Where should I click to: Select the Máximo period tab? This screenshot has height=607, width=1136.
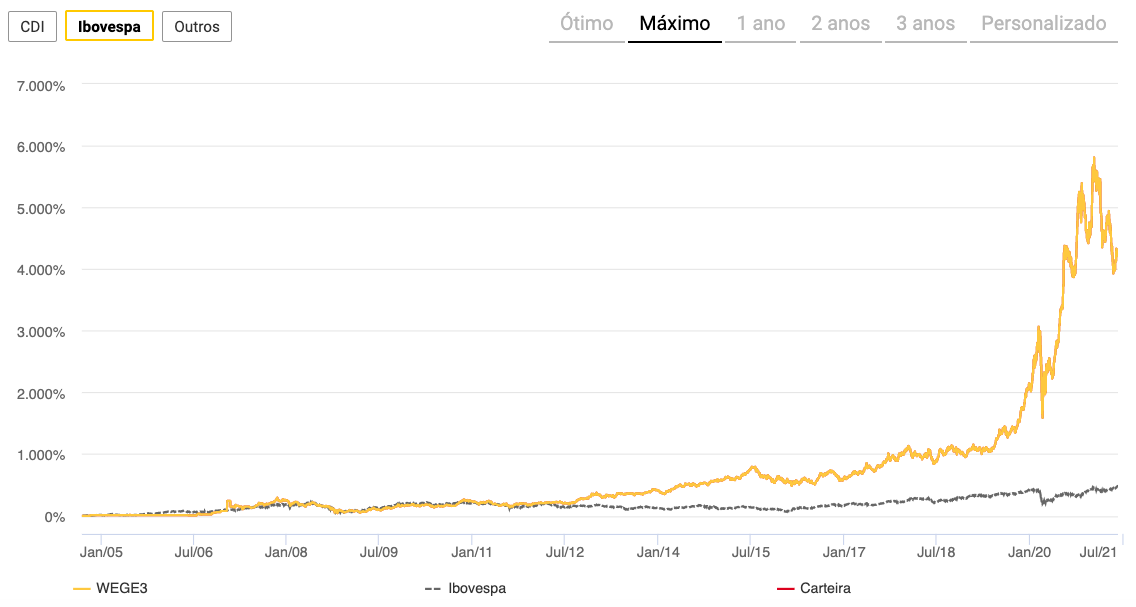(x=675, y=24)
